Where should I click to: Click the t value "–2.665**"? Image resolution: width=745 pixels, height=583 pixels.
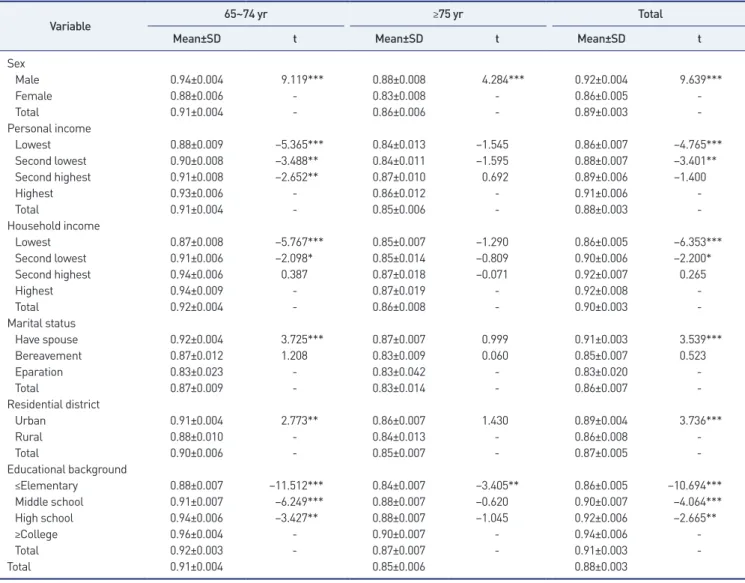tap(695, 518)
